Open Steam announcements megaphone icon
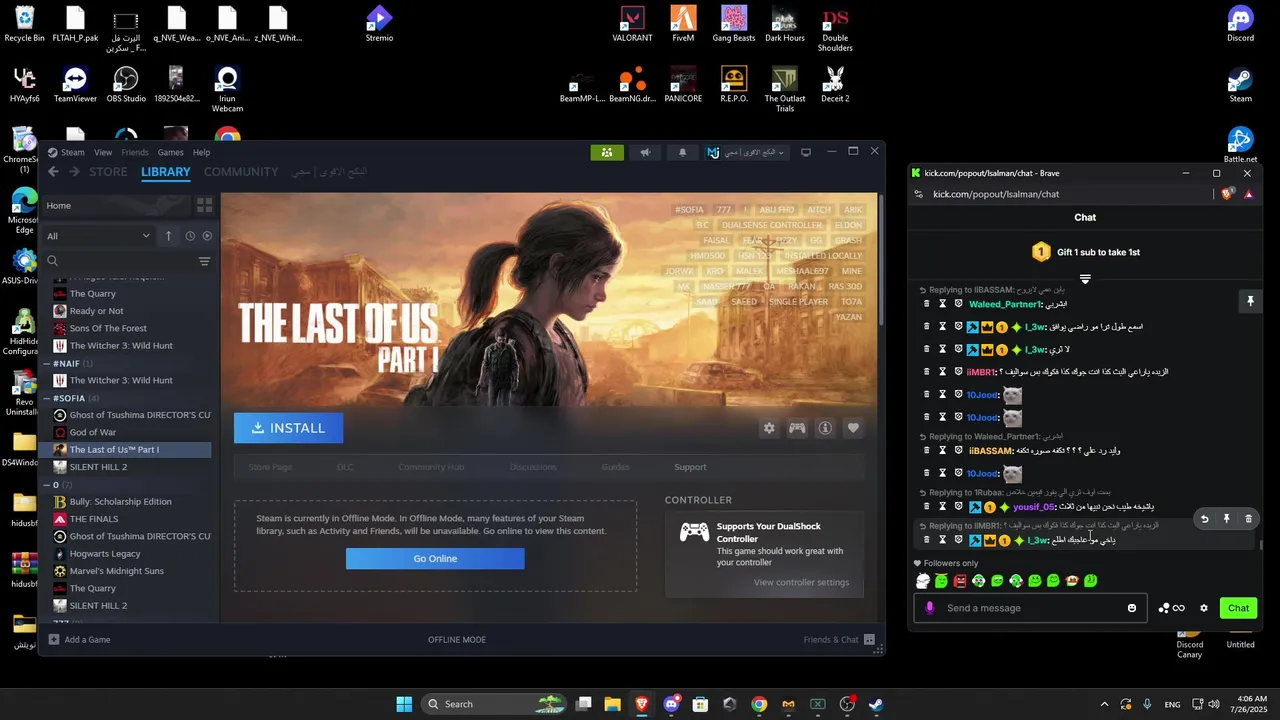 tap(645, 152)
